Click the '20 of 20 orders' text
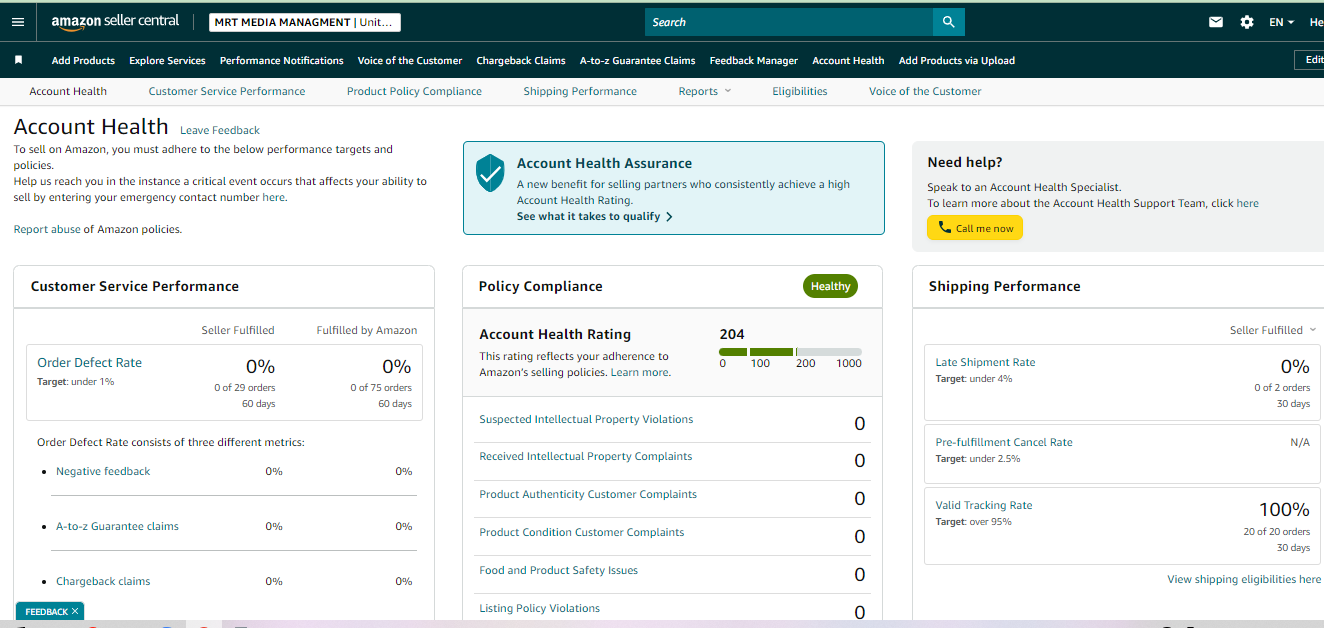The height and width of the screenshot is (628, 1324). coord(1277,531)
